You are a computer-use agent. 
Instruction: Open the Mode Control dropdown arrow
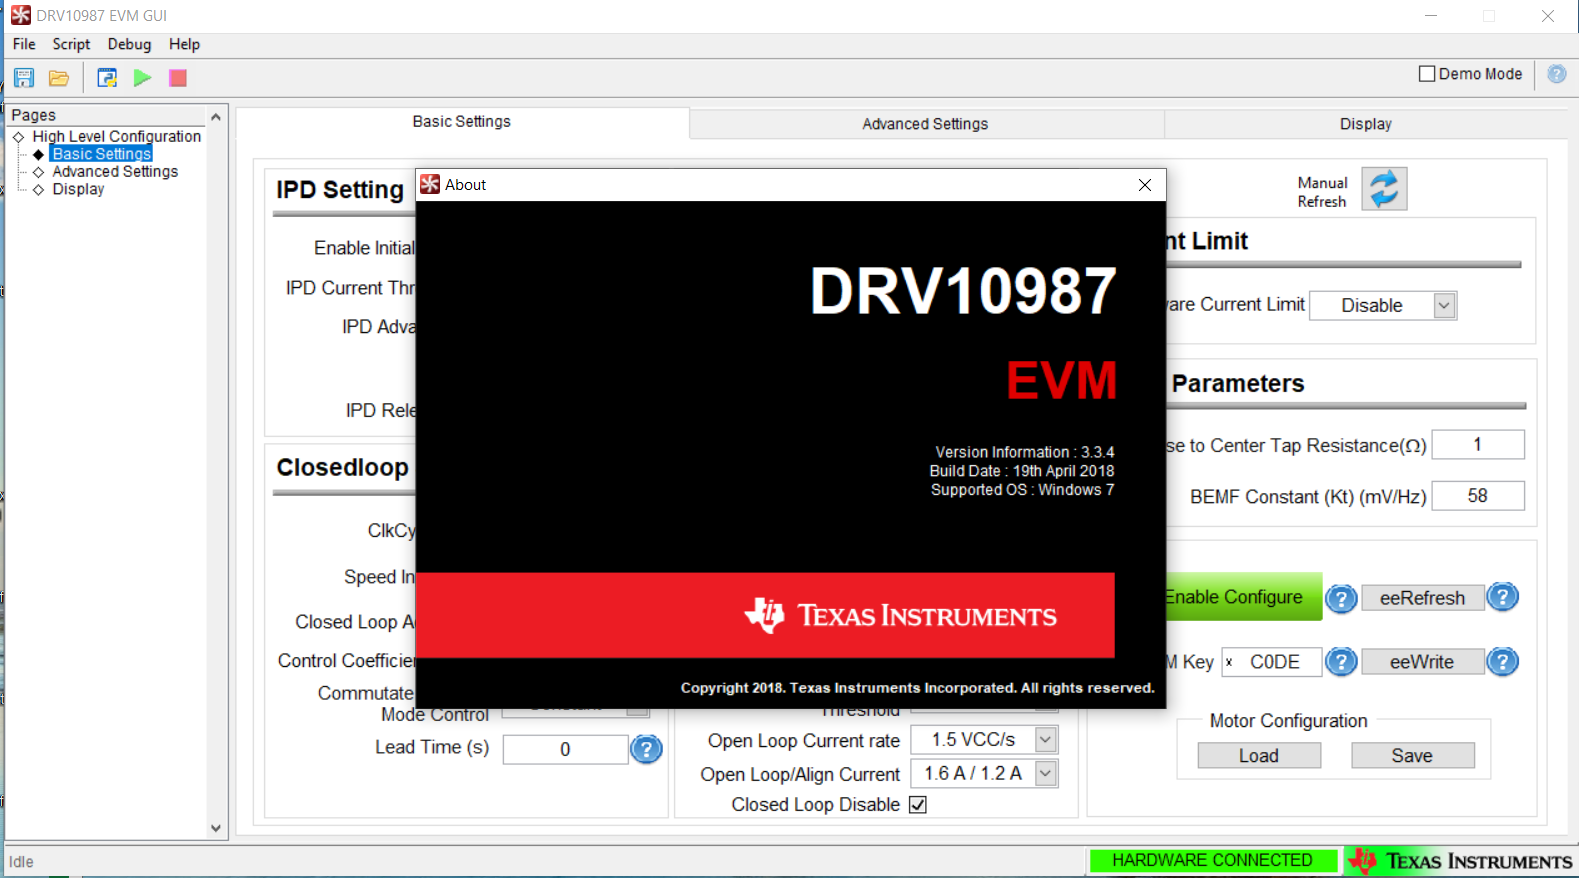(x=637, y=711)
